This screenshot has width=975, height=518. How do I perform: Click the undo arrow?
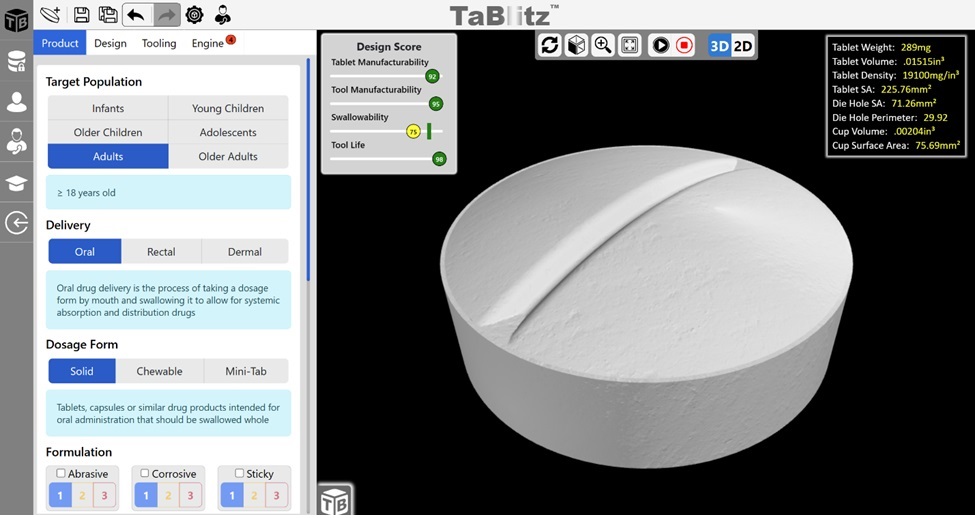click(136, 15)
